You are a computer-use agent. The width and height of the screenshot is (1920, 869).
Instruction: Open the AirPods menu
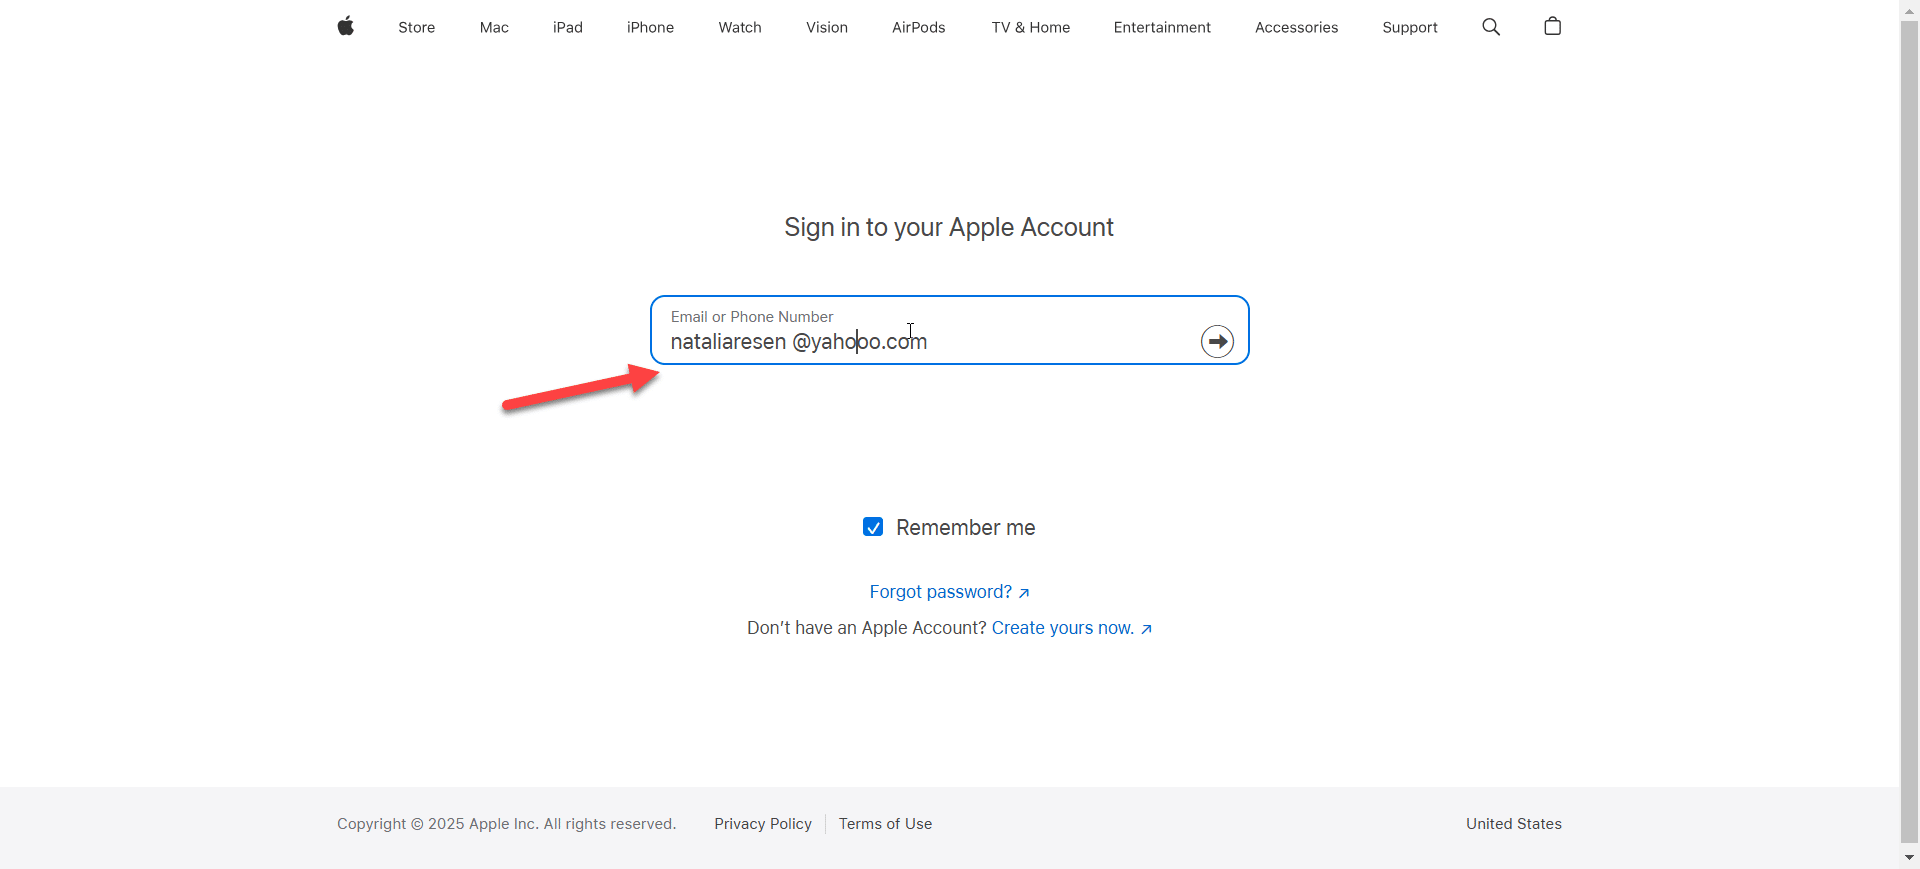point(919,27)
